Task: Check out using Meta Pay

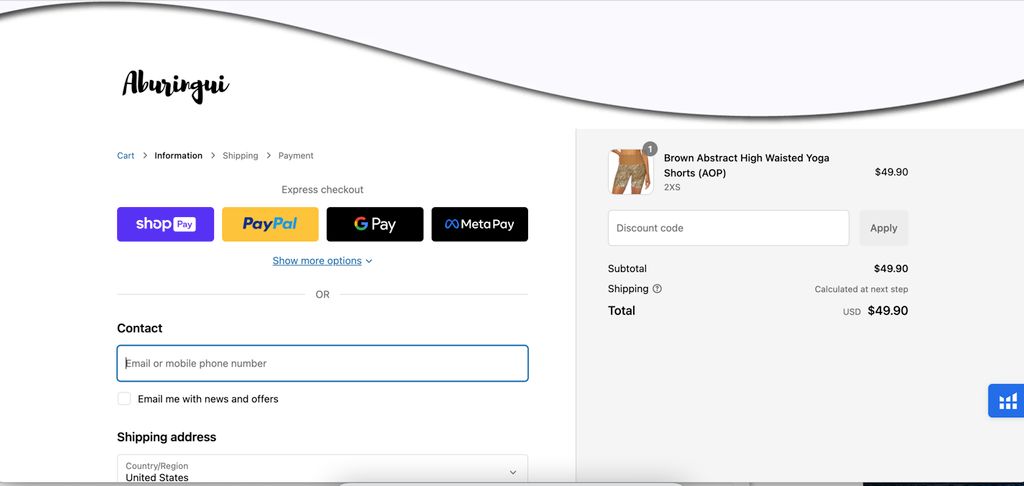Action: pos(479,224)
